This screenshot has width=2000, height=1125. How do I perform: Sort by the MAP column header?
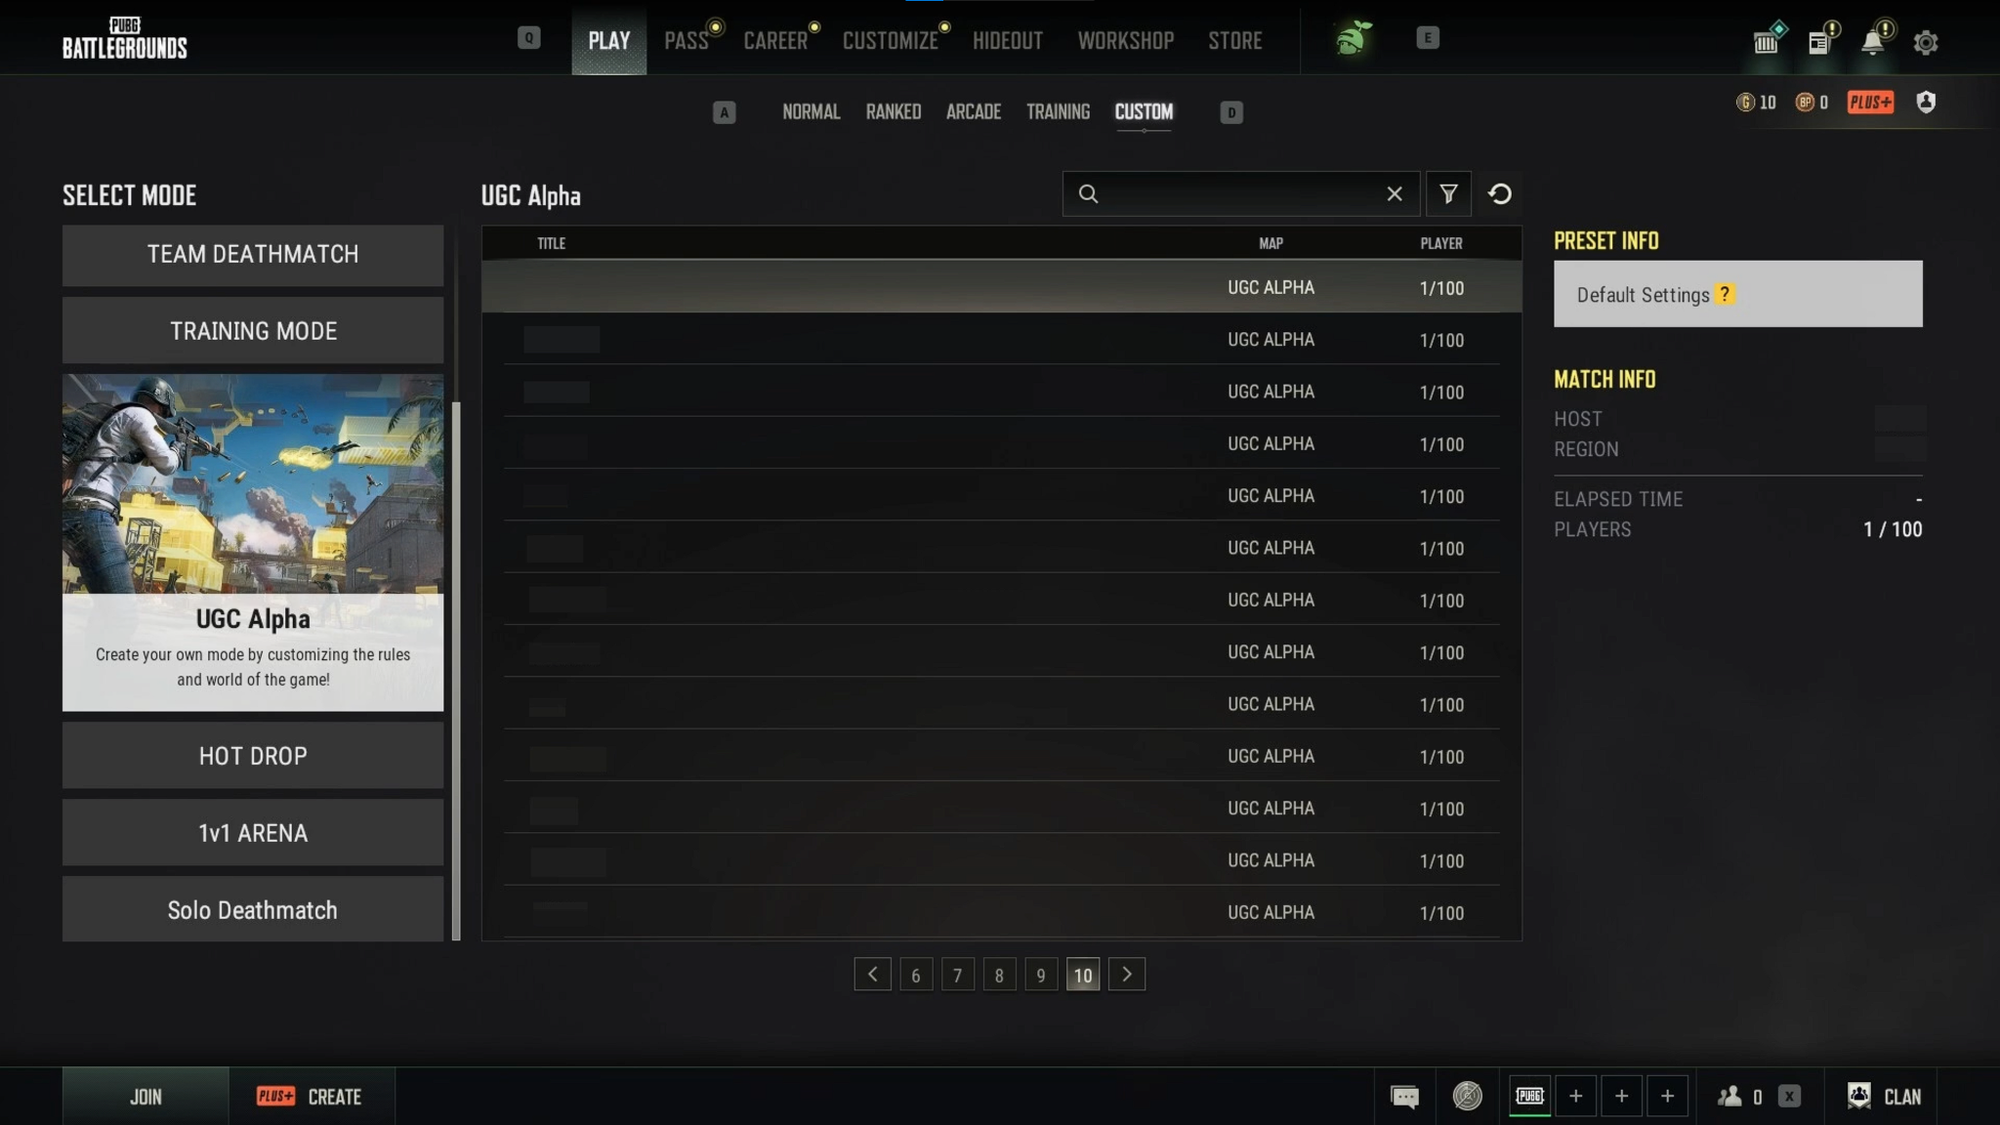[x=1271, y=243]
